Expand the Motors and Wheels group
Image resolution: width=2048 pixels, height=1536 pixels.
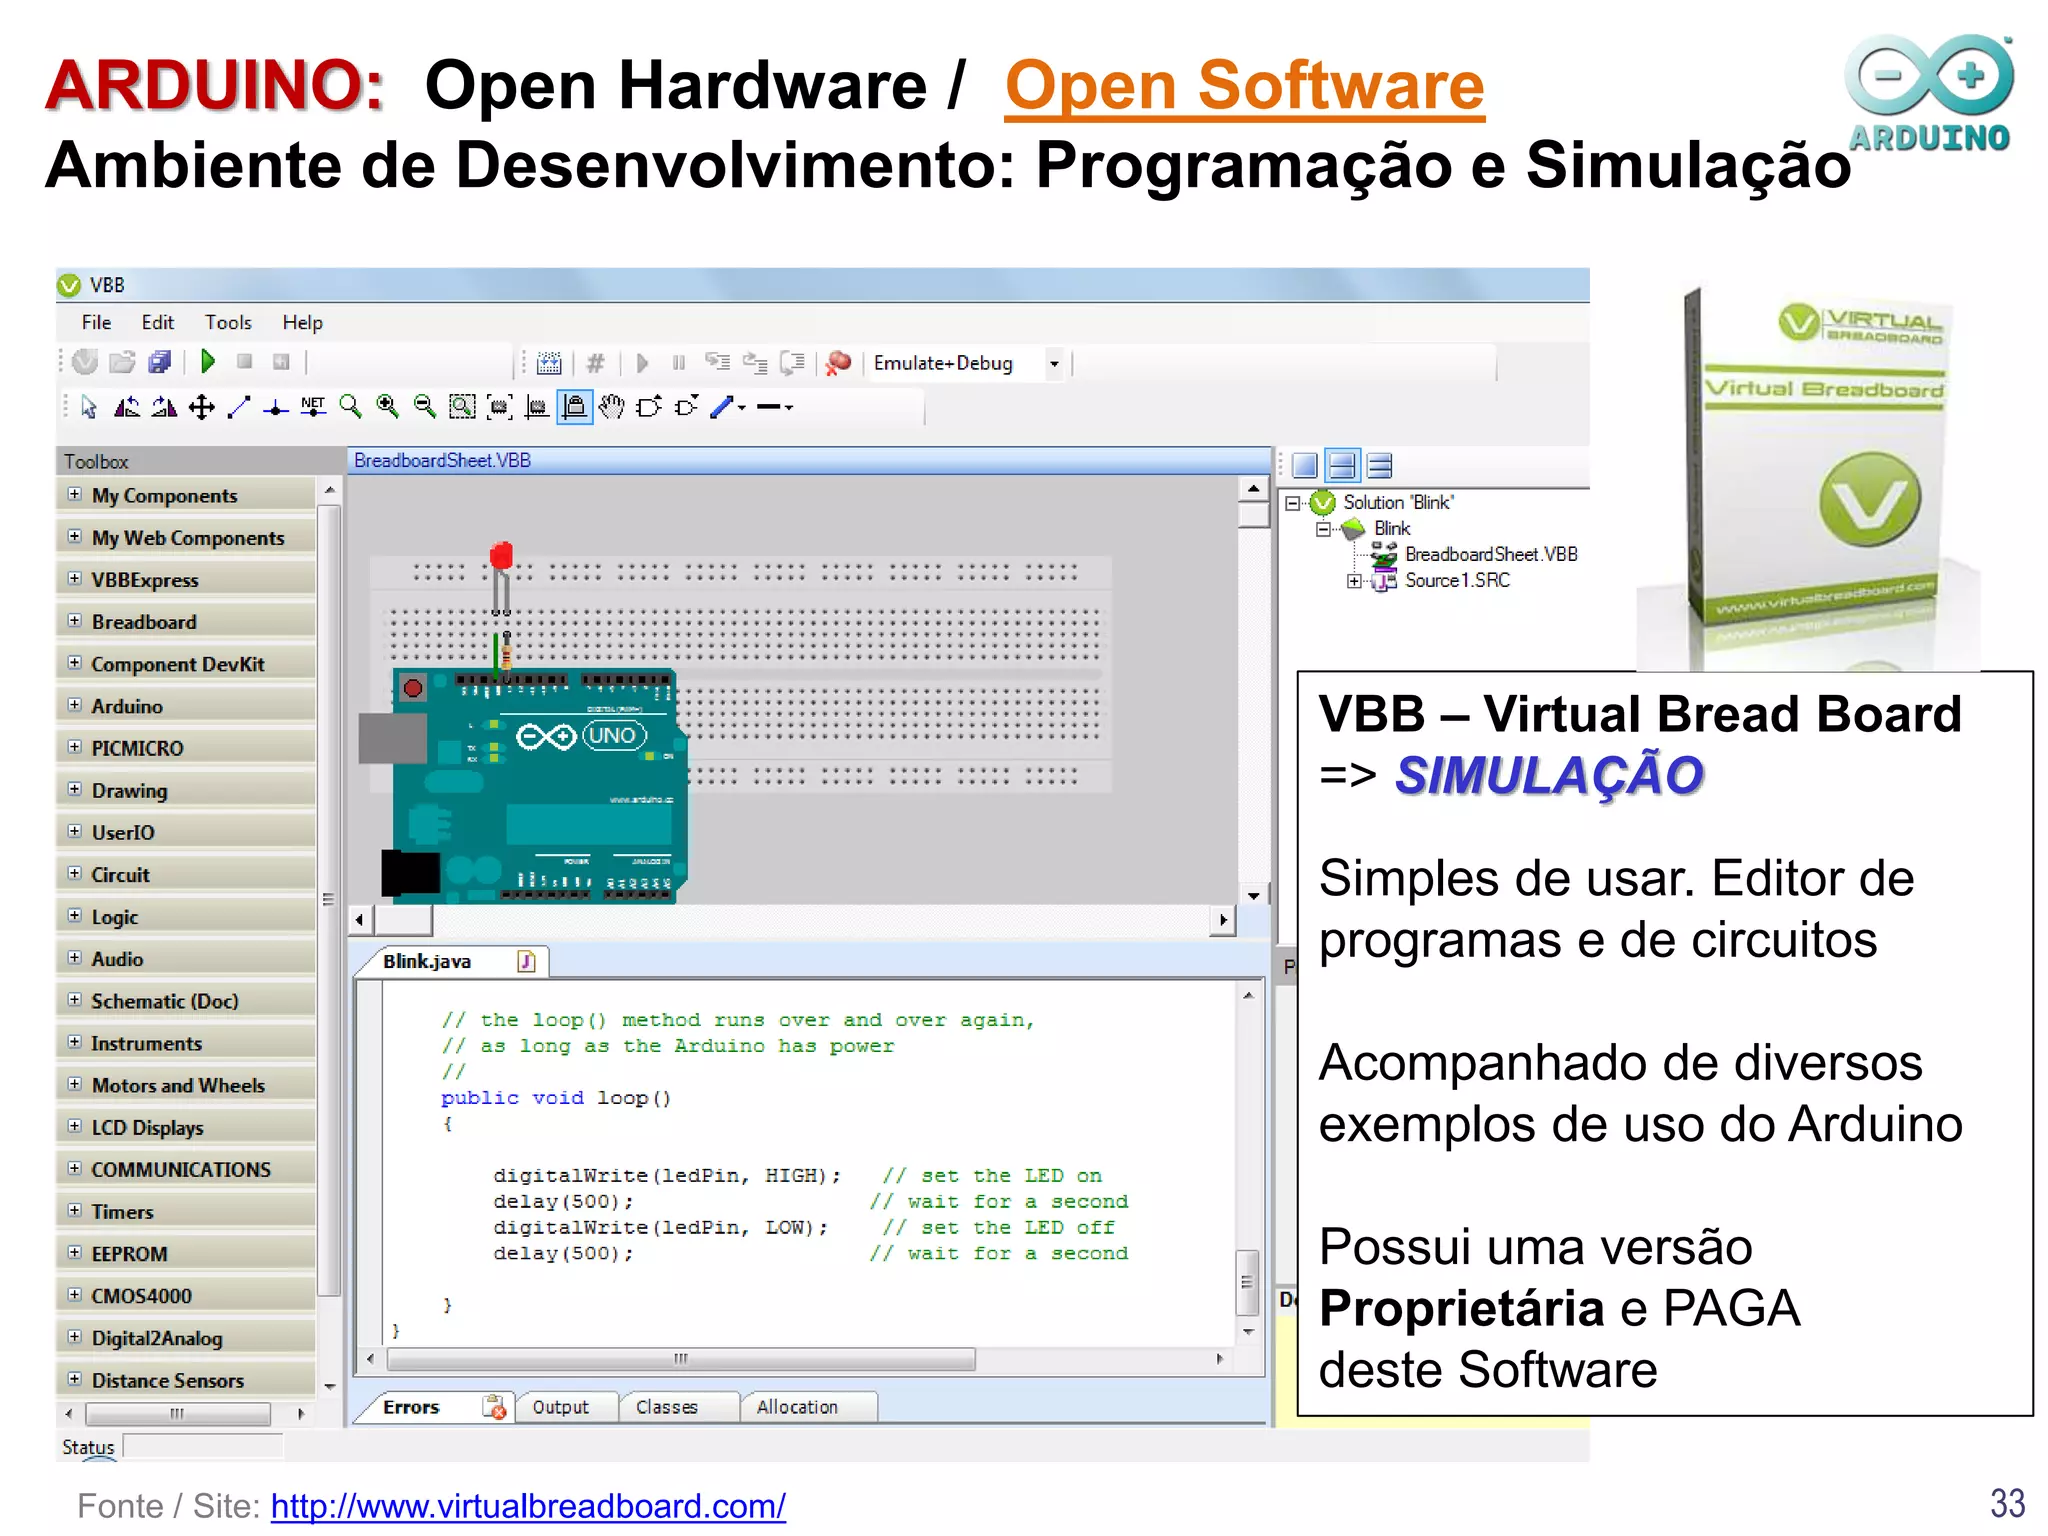point(74,1084)
